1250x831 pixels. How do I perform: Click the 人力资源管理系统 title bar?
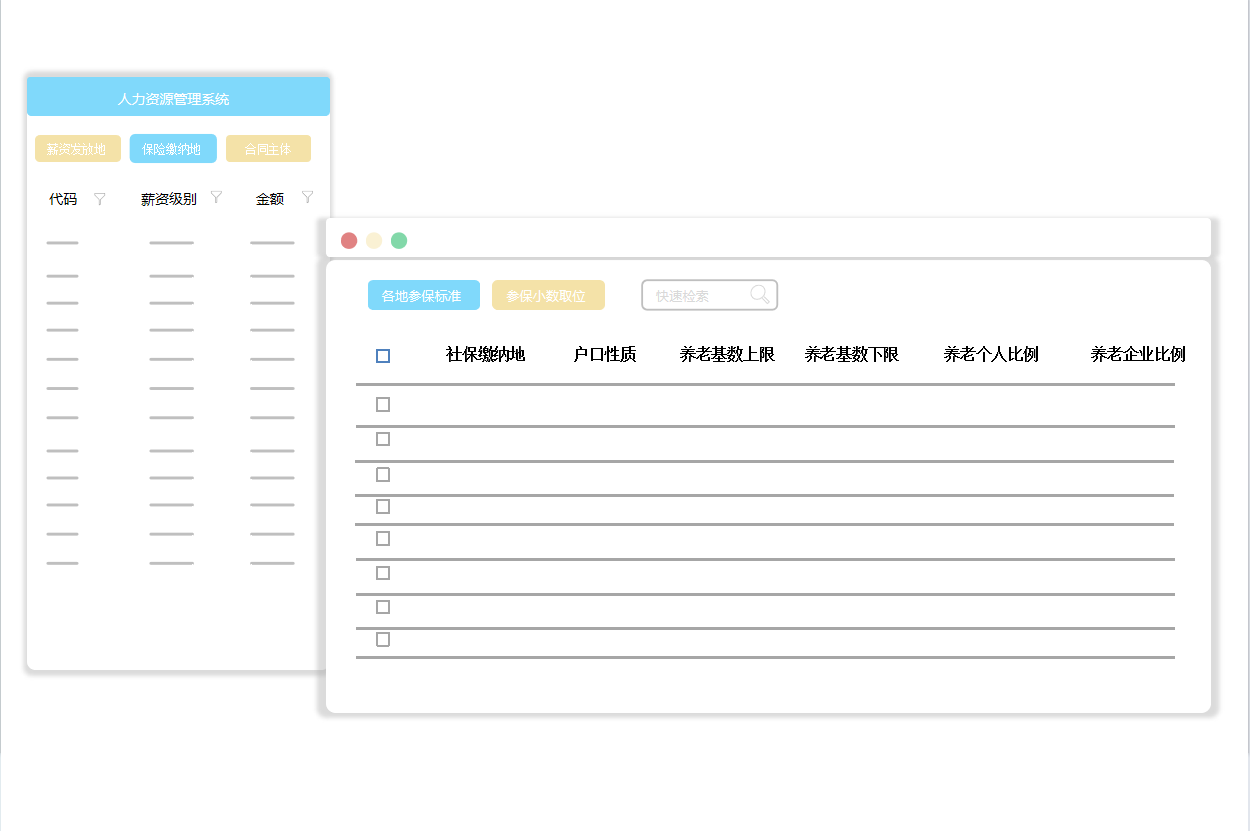pos(178,97)
